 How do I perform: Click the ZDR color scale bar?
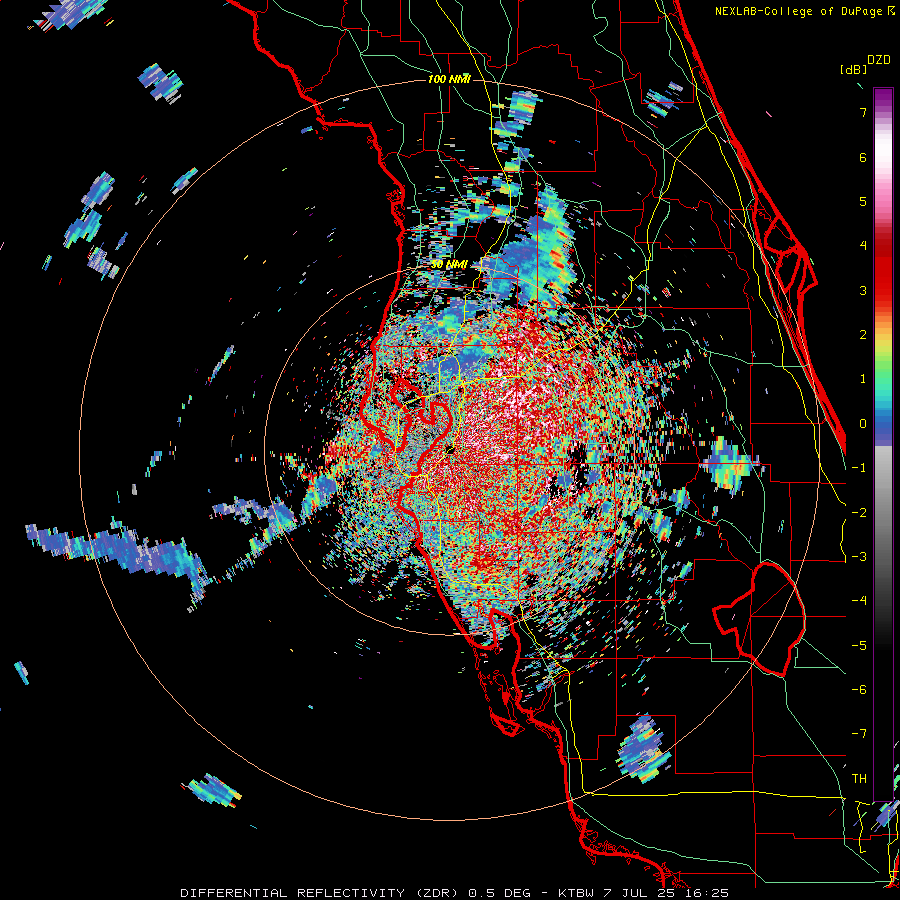(x=883, y=444)
